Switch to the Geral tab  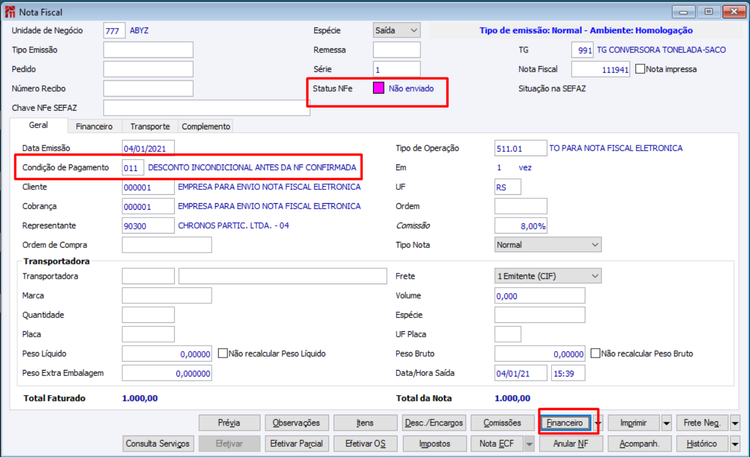[38, 125]
